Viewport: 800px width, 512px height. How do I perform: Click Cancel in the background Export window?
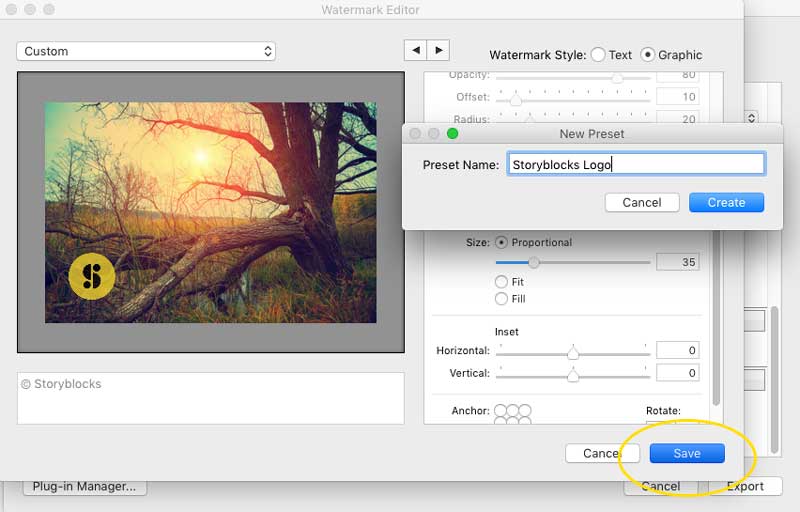661,487
